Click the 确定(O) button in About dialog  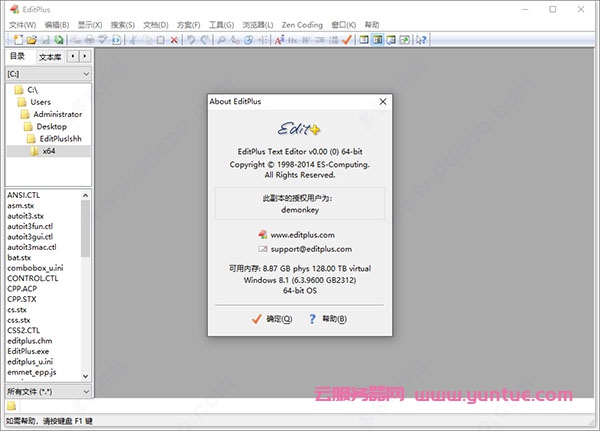pyautogui.click(x=271, y=319)
